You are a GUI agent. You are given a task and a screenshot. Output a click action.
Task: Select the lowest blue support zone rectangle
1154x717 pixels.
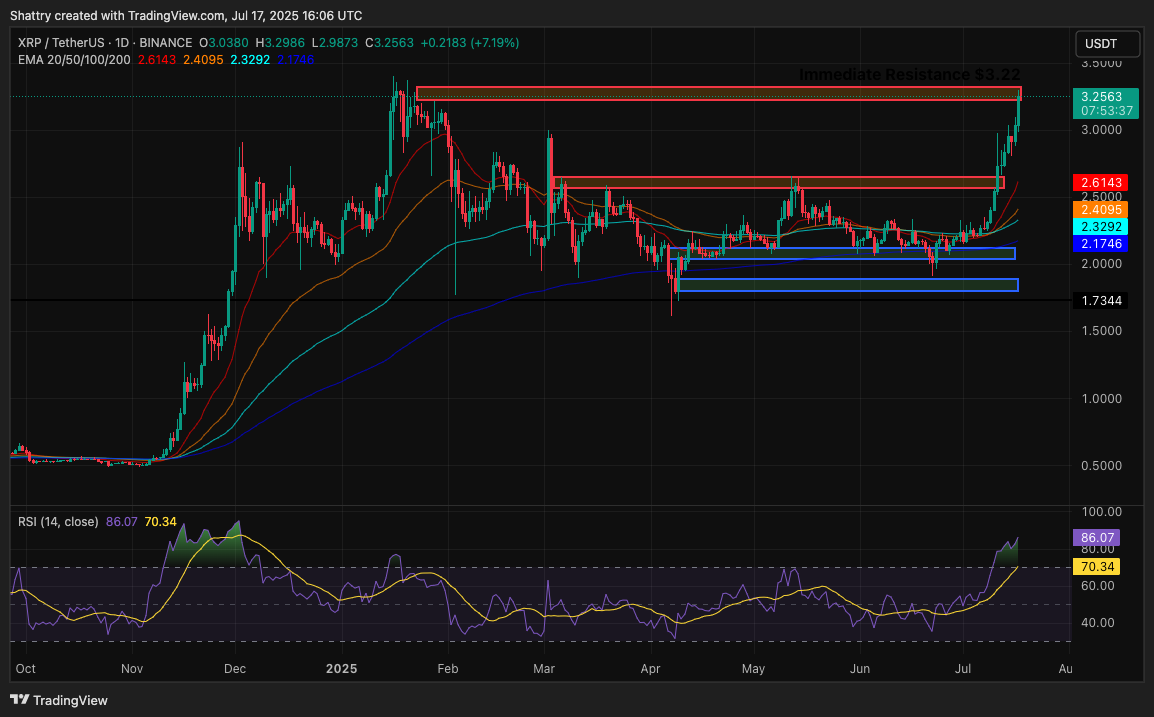[847, 285]
